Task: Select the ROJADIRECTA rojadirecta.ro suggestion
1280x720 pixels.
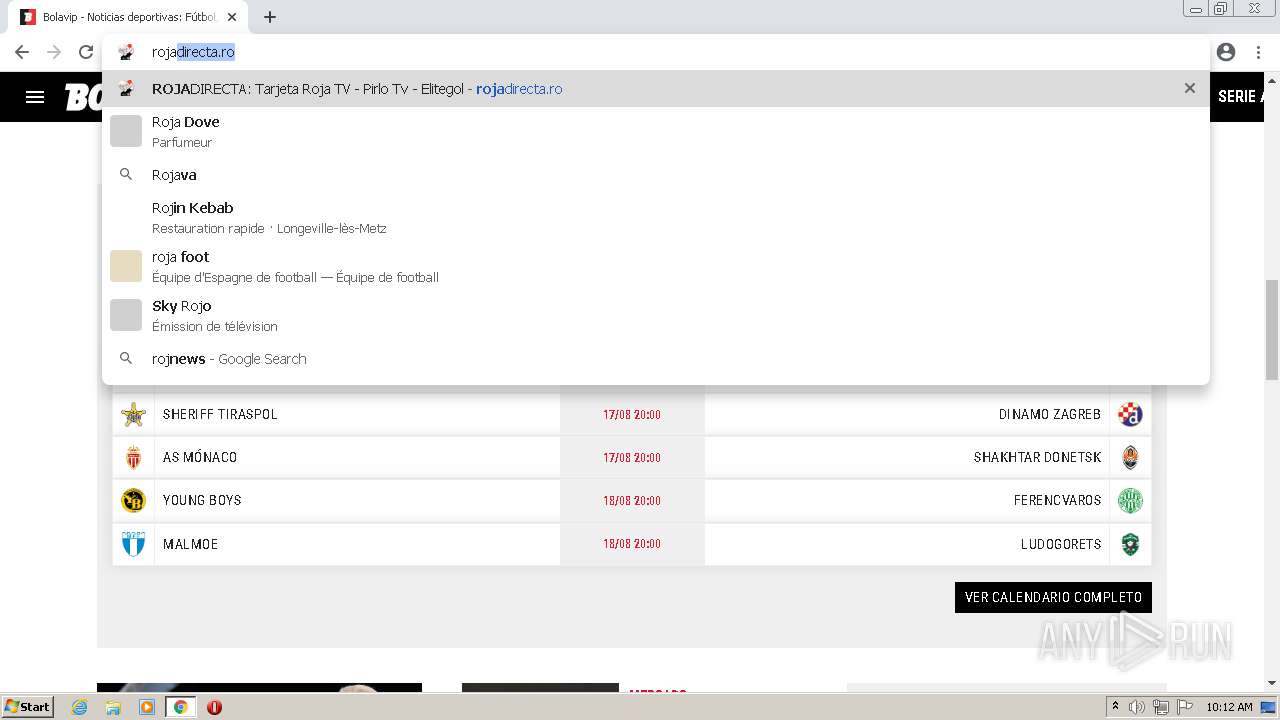Action: click(x=655, y=89)
